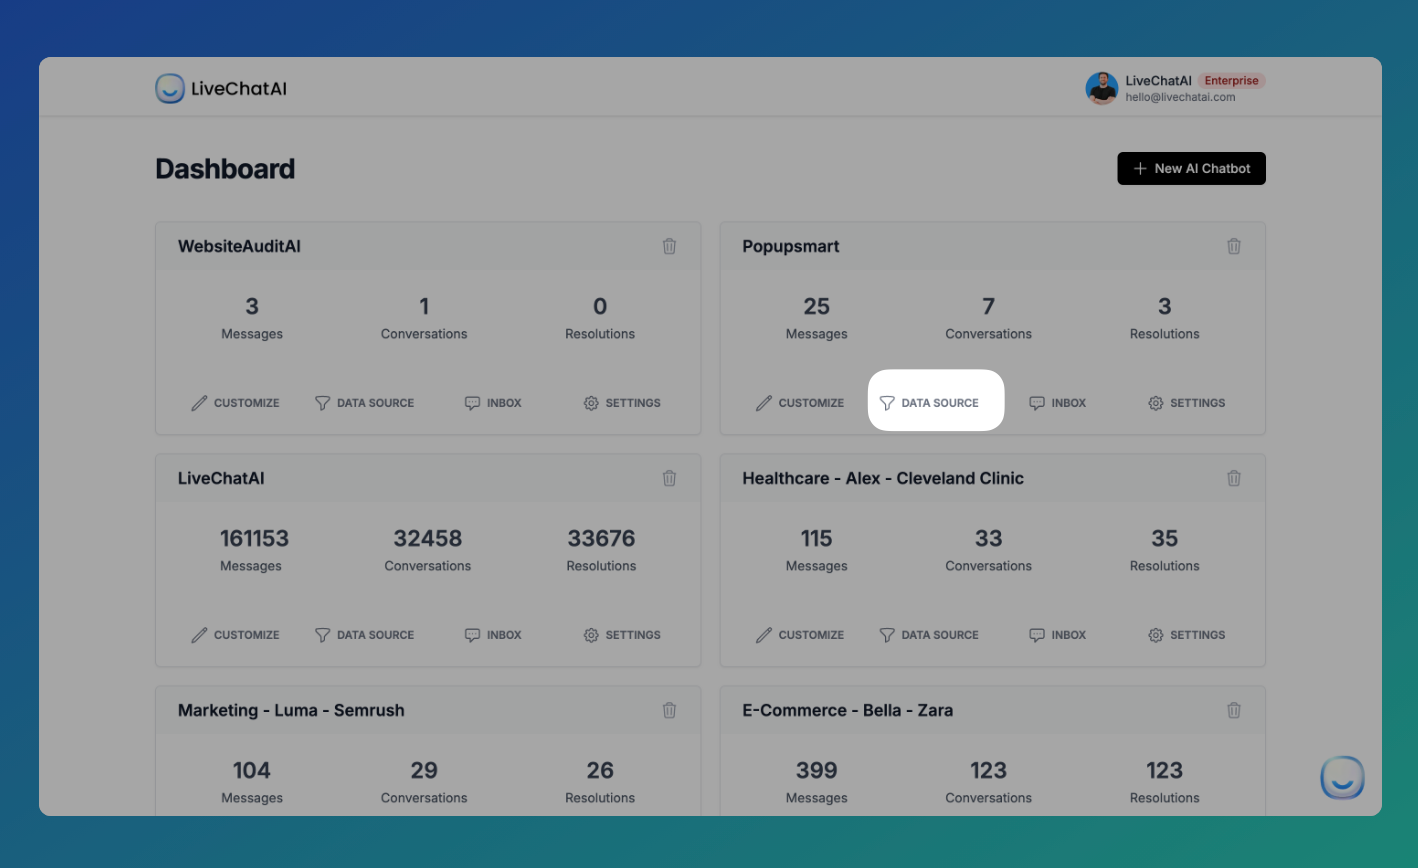Screen dimensions: 1418x868
Task: Open Customize for Healthcare - Alex chatbot
Action: tap(800, 635)
